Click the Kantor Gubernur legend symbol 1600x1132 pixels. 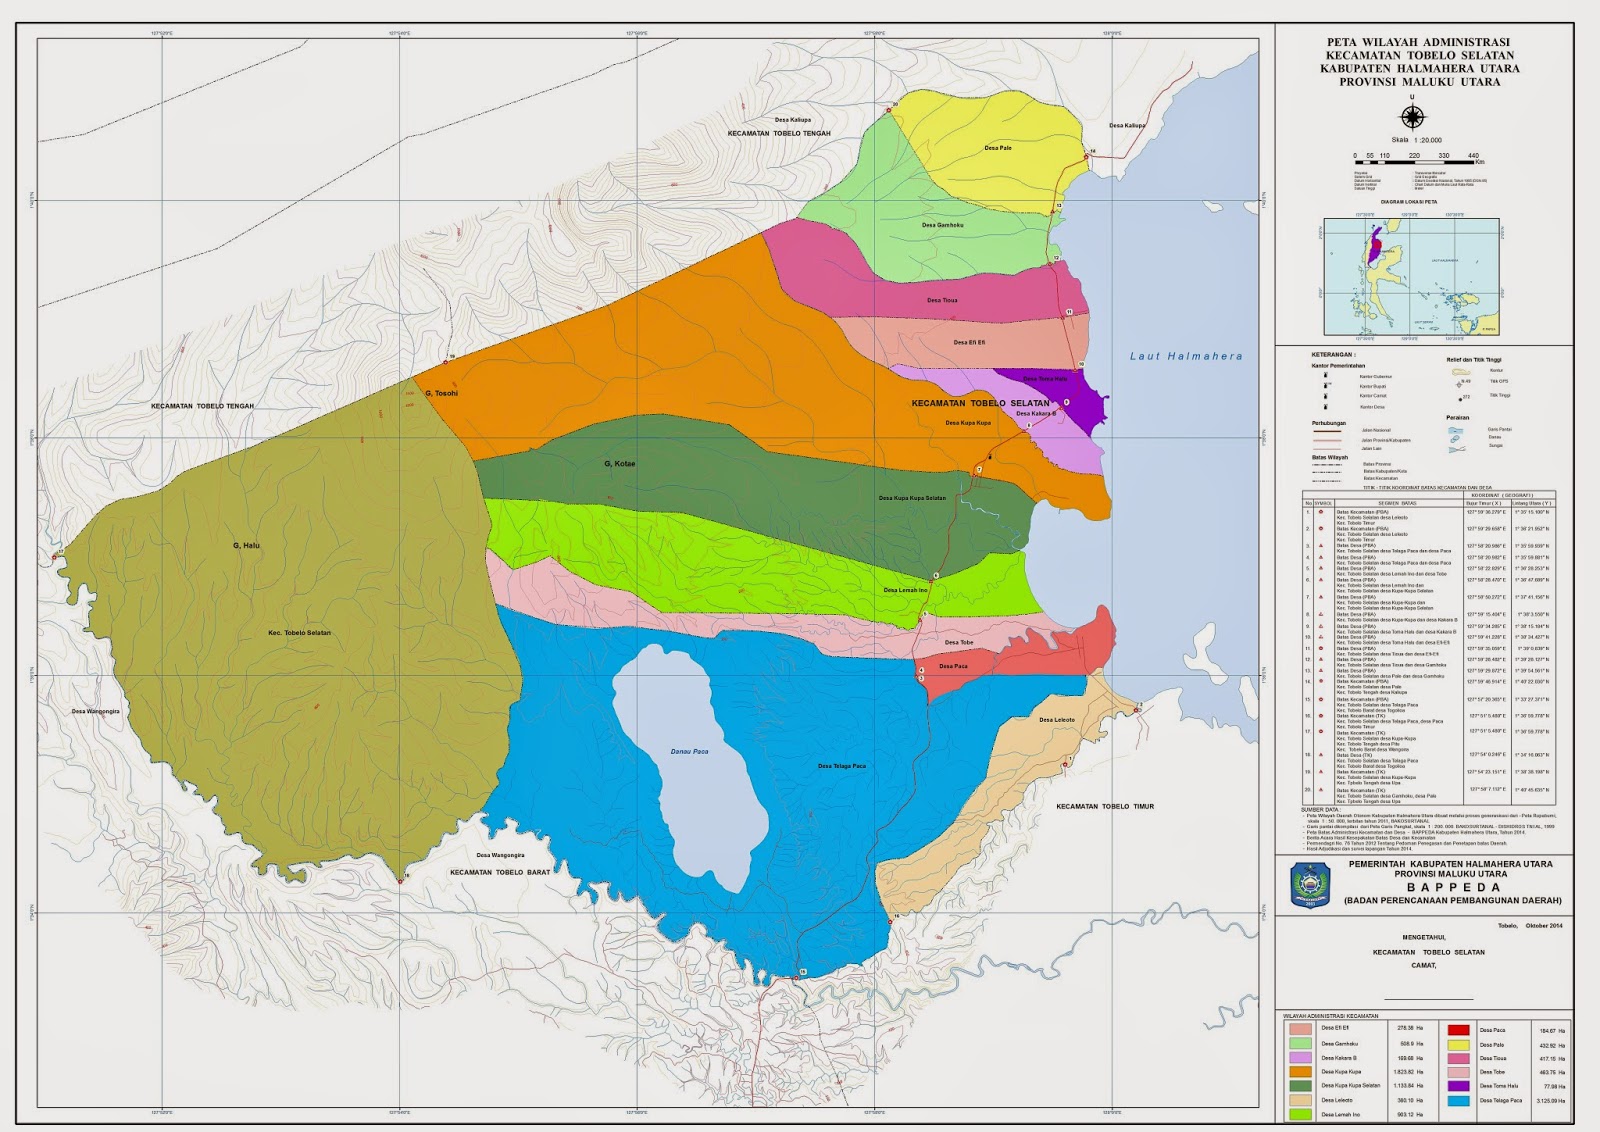1325,375
